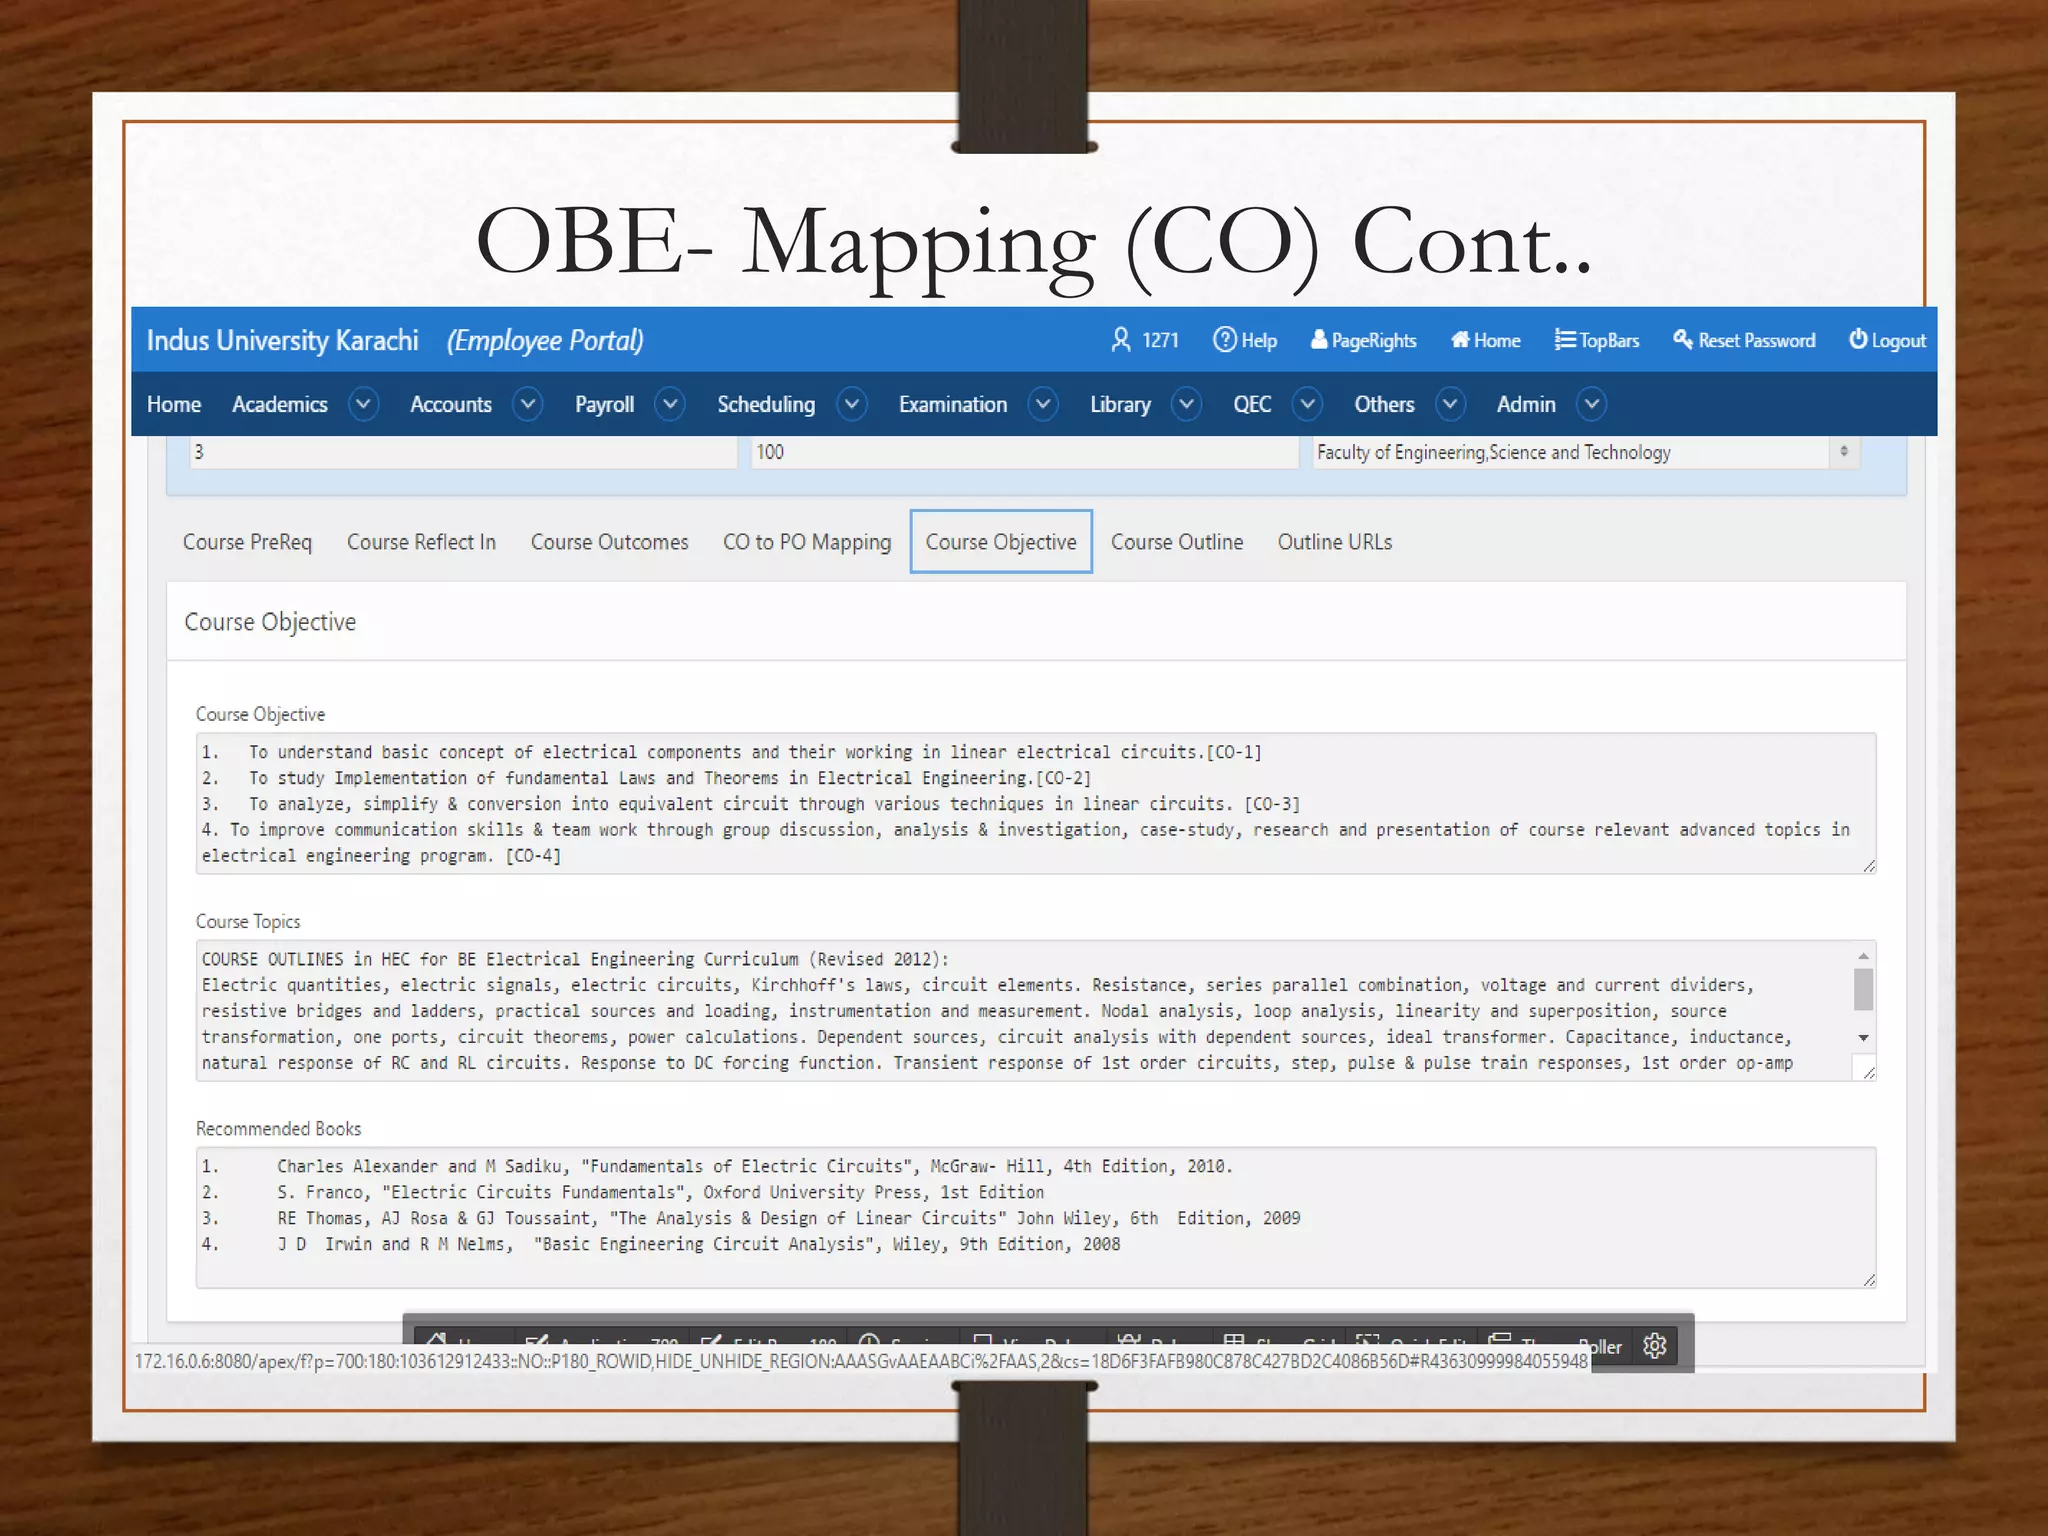Open the Others menu item
The width and height of the screenshot is (2048, 1536).
[1384, 404]
